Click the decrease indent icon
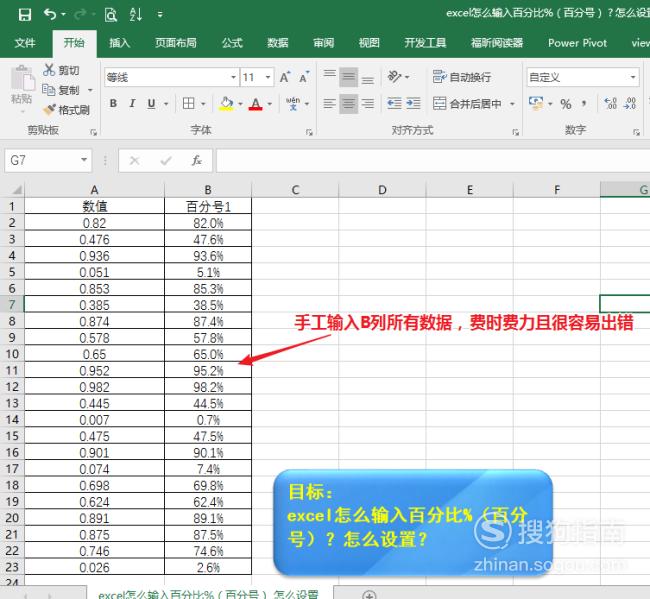 point(394,103)
